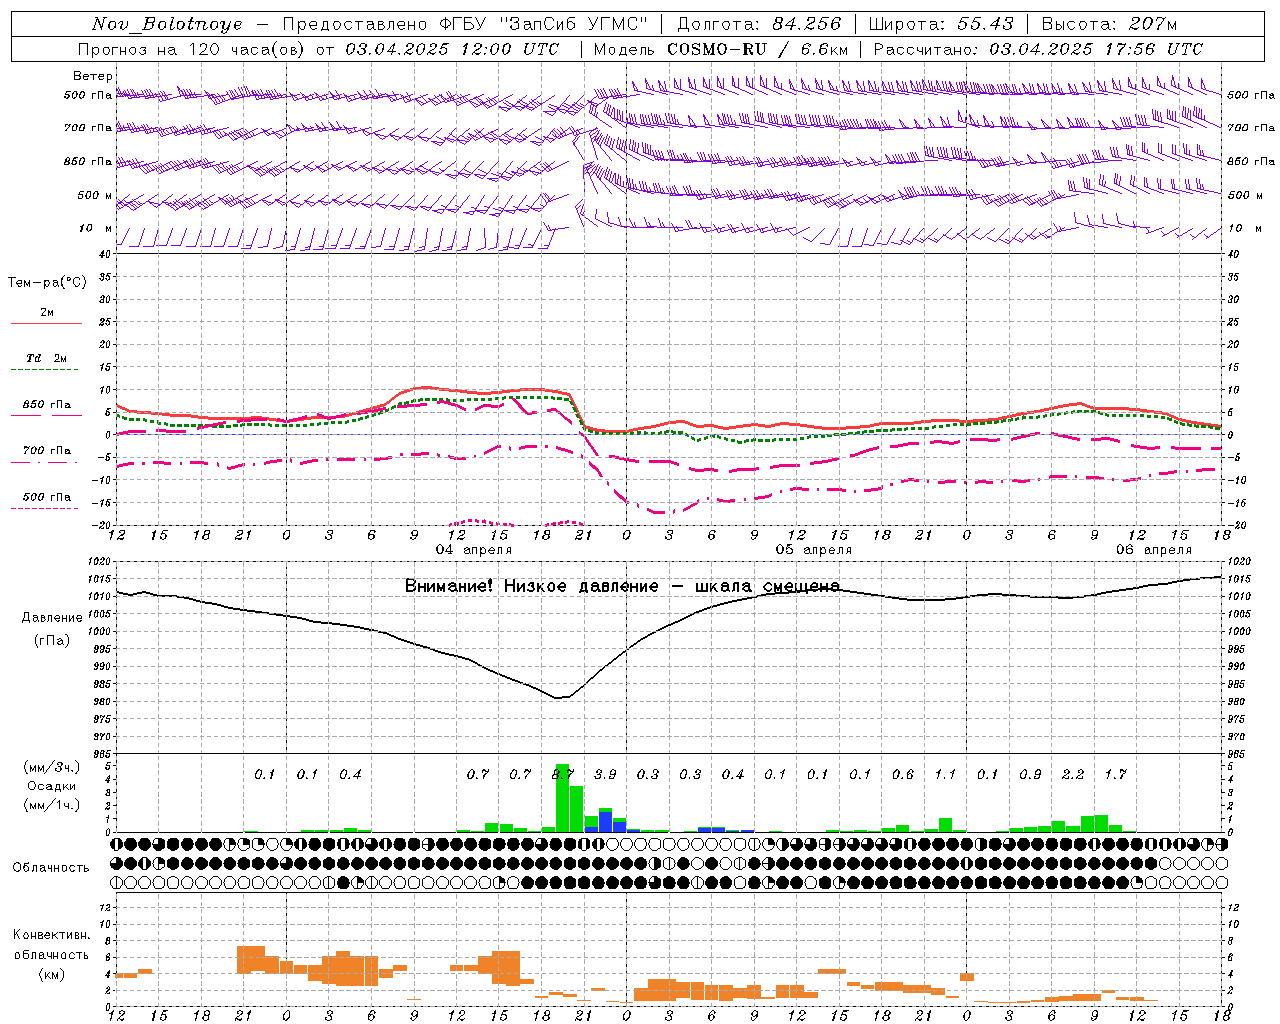The width and height of the screenshot is (1280, 1024).
Task: Click the Осадки panel label
Action: point(52,786)
